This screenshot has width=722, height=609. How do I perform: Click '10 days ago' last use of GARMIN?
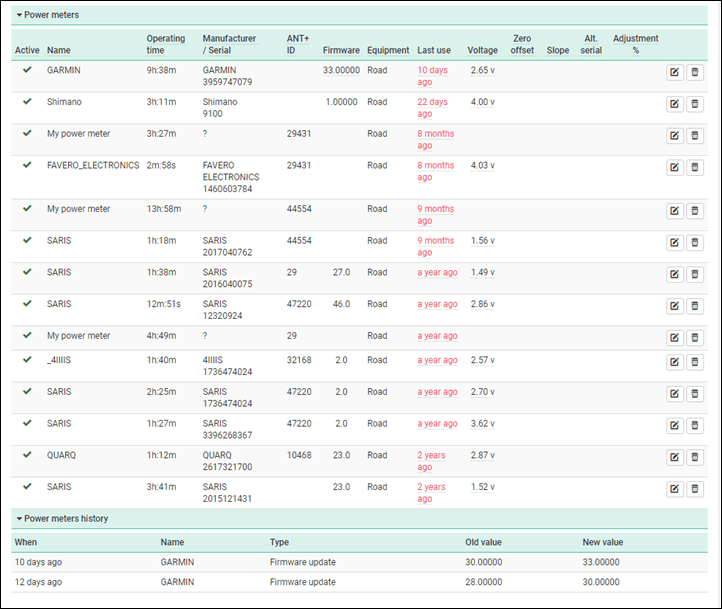tap(432, 76)
